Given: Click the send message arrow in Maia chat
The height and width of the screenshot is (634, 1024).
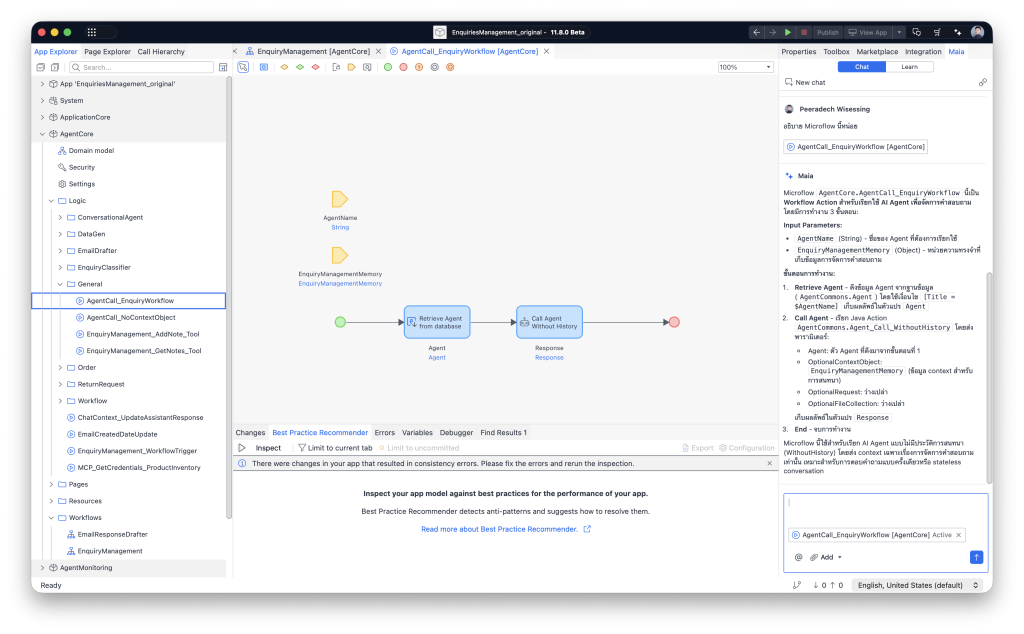Looking at the screenshot, I should (976, 557).
